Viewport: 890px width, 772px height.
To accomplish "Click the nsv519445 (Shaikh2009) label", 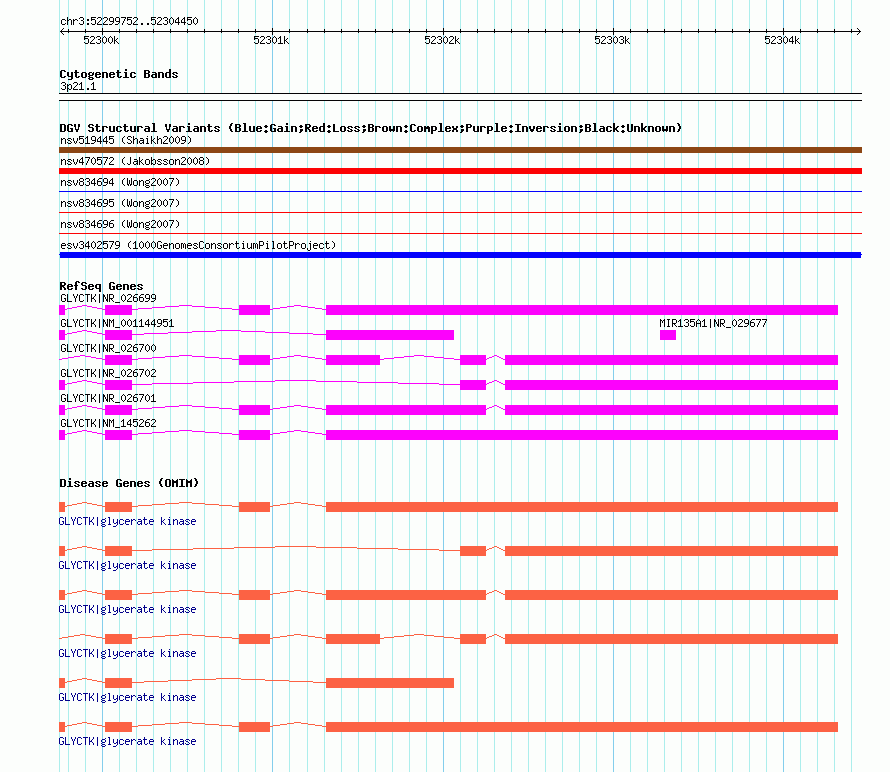I will click(x=126, y=140).
